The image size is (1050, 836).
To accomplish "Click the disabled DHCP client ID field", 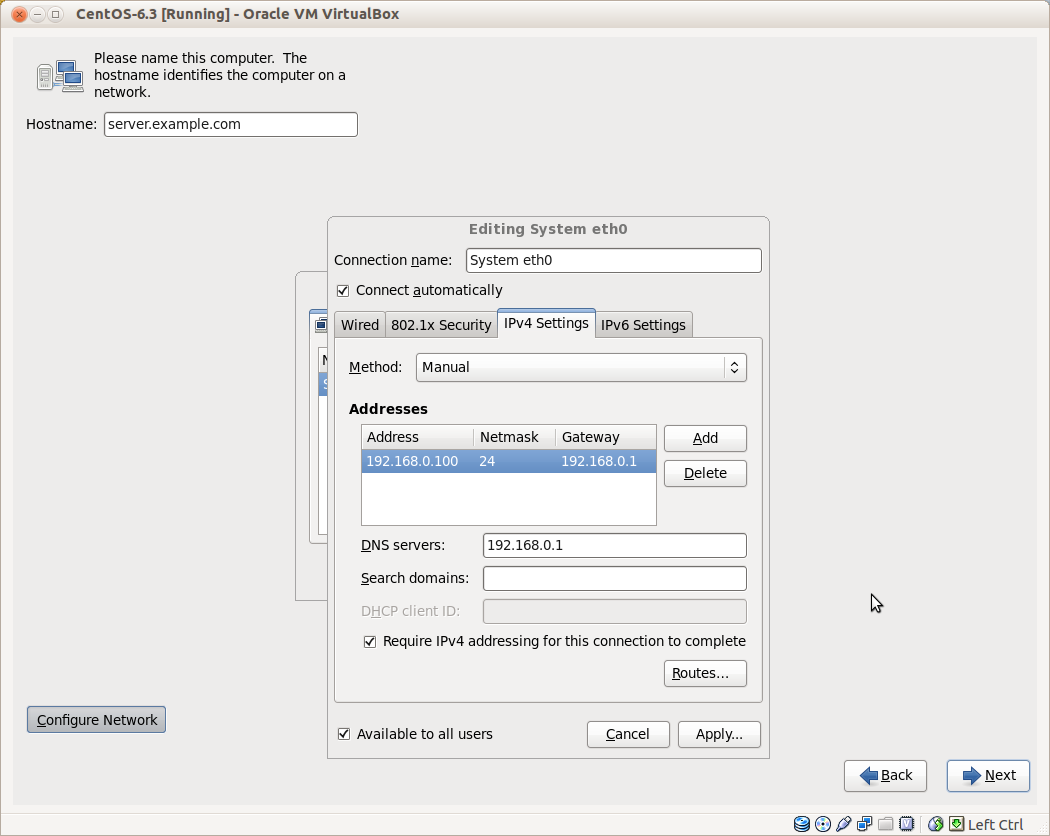I will click(x=614, y=611).
